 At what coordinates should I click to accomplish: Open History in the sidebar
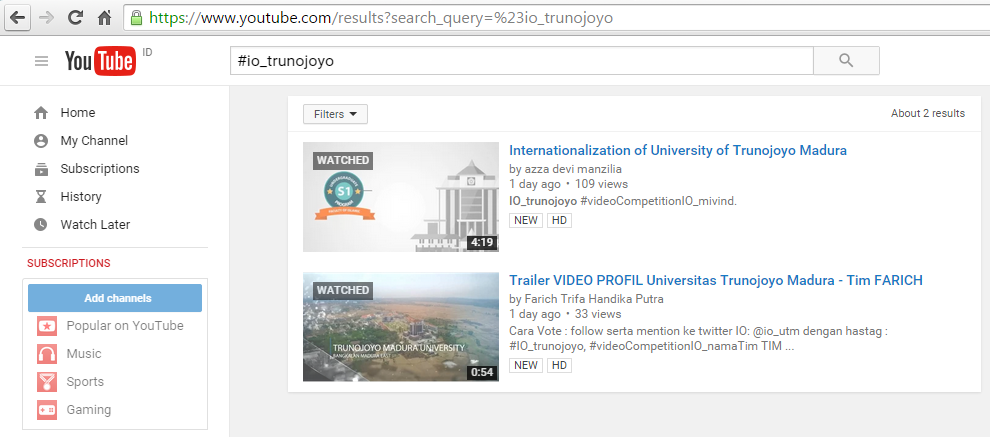pyautogui.click(x=81, y=196)
